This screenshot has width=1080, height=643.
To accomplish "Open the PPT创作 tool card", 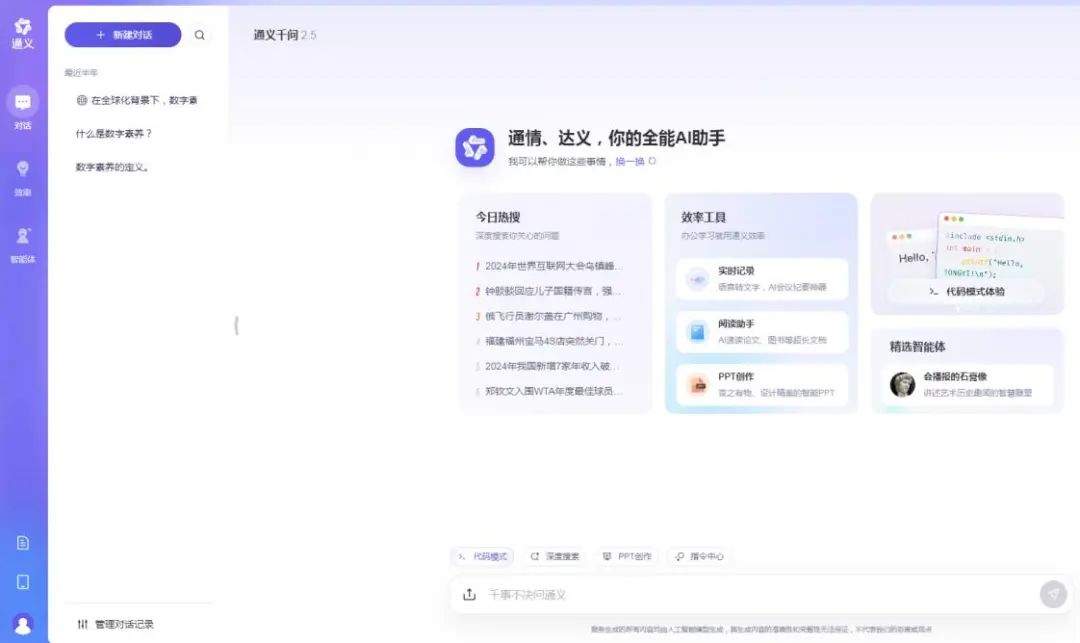I will tap(762, 385).
